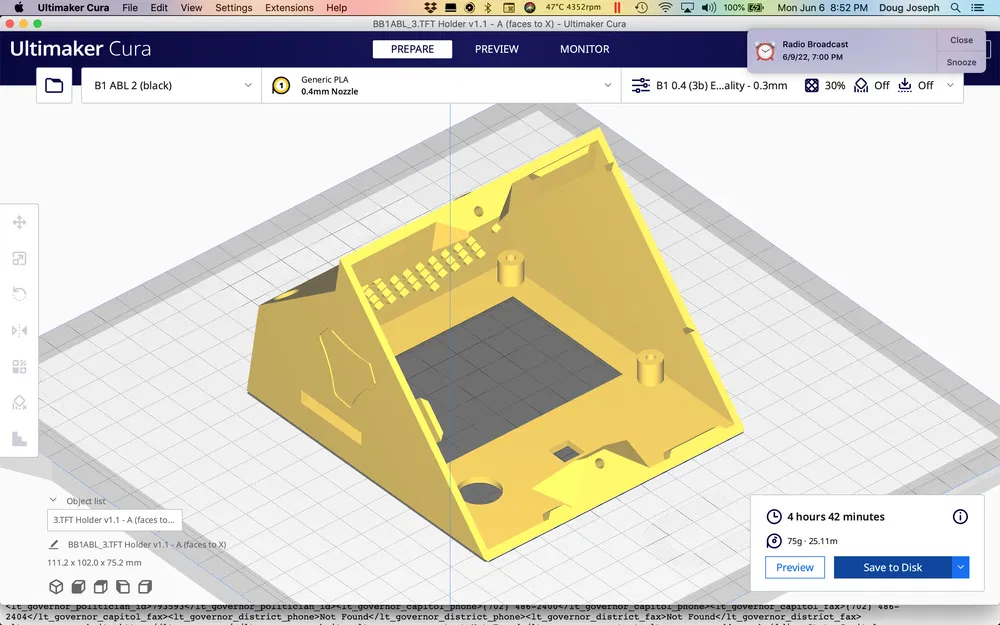Select 3.TFT Holder v1.1 object list item
Screen dimensions: 1000x625
(x=115, y=520)
